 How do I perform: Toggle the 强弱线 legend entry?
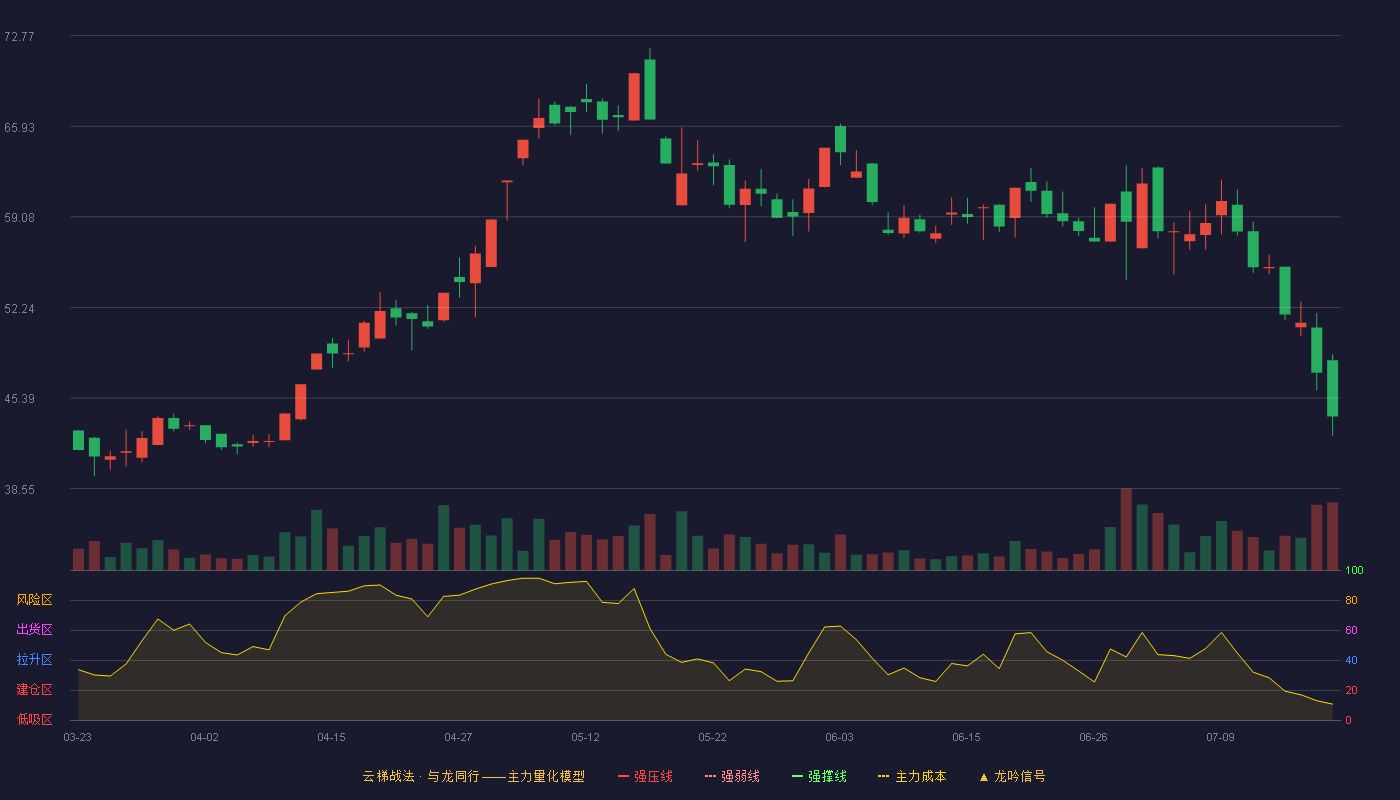(x=732, y=776)
